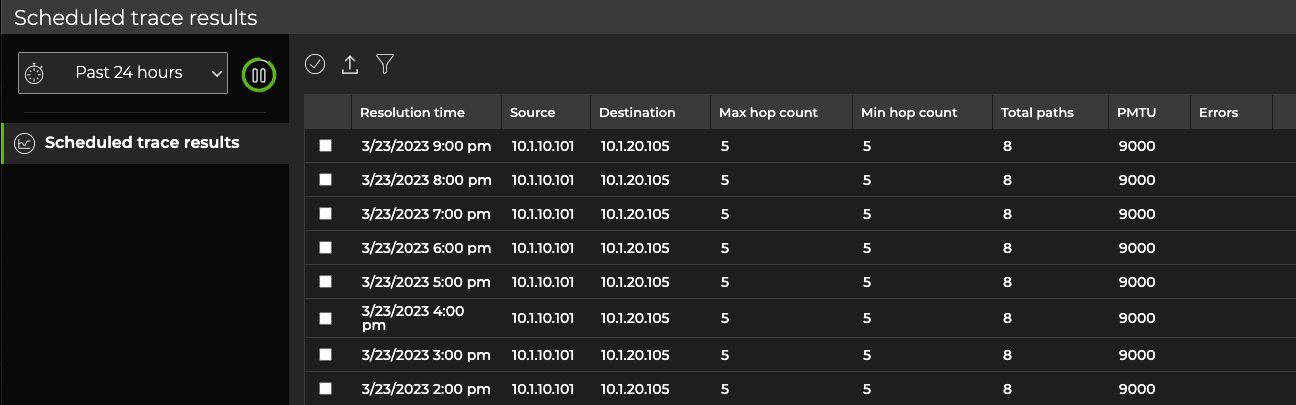Select Scheduled trace results in sidebar
Viewport: 1296px width, 405px height.
142,143
